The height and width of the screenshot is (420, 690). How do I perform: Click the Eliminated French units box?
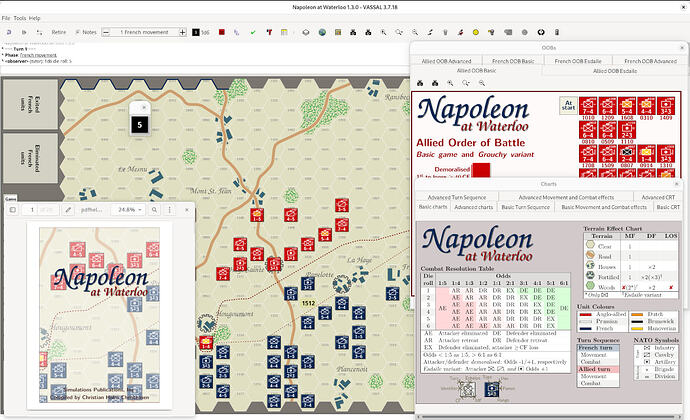click(x=31, y=158)
